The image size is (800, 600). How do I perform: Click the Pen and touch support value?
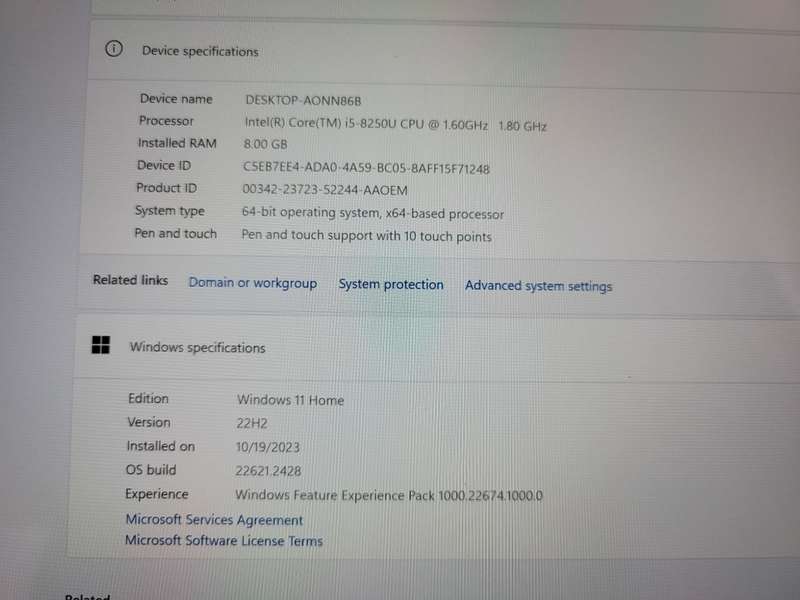(x=366, y=235)
